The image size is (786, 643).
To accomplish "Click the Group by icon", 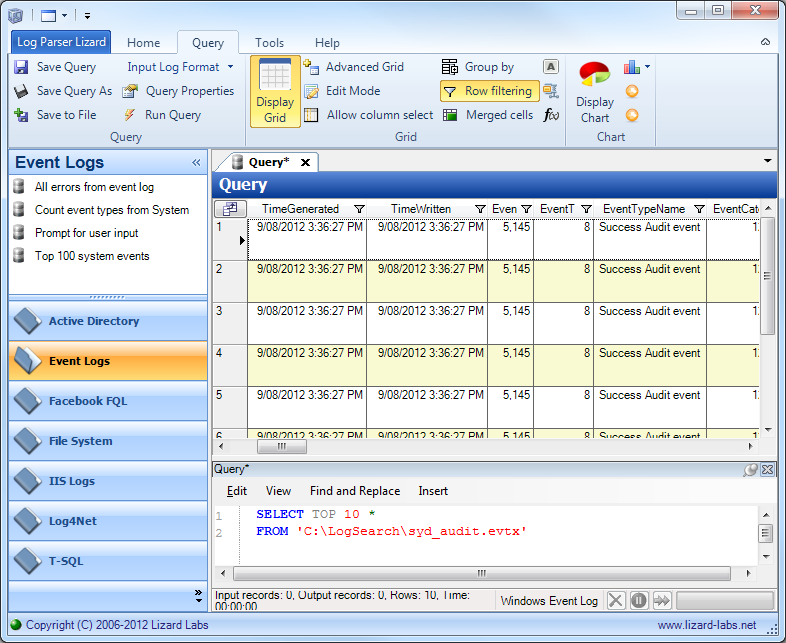I will [450, 67].
